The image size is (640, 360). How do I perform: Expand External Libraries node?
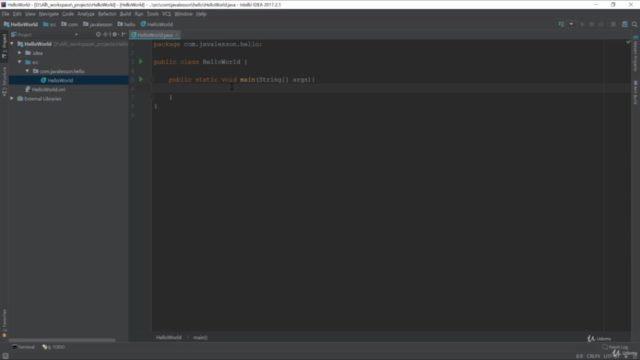(x=12, y=99)
